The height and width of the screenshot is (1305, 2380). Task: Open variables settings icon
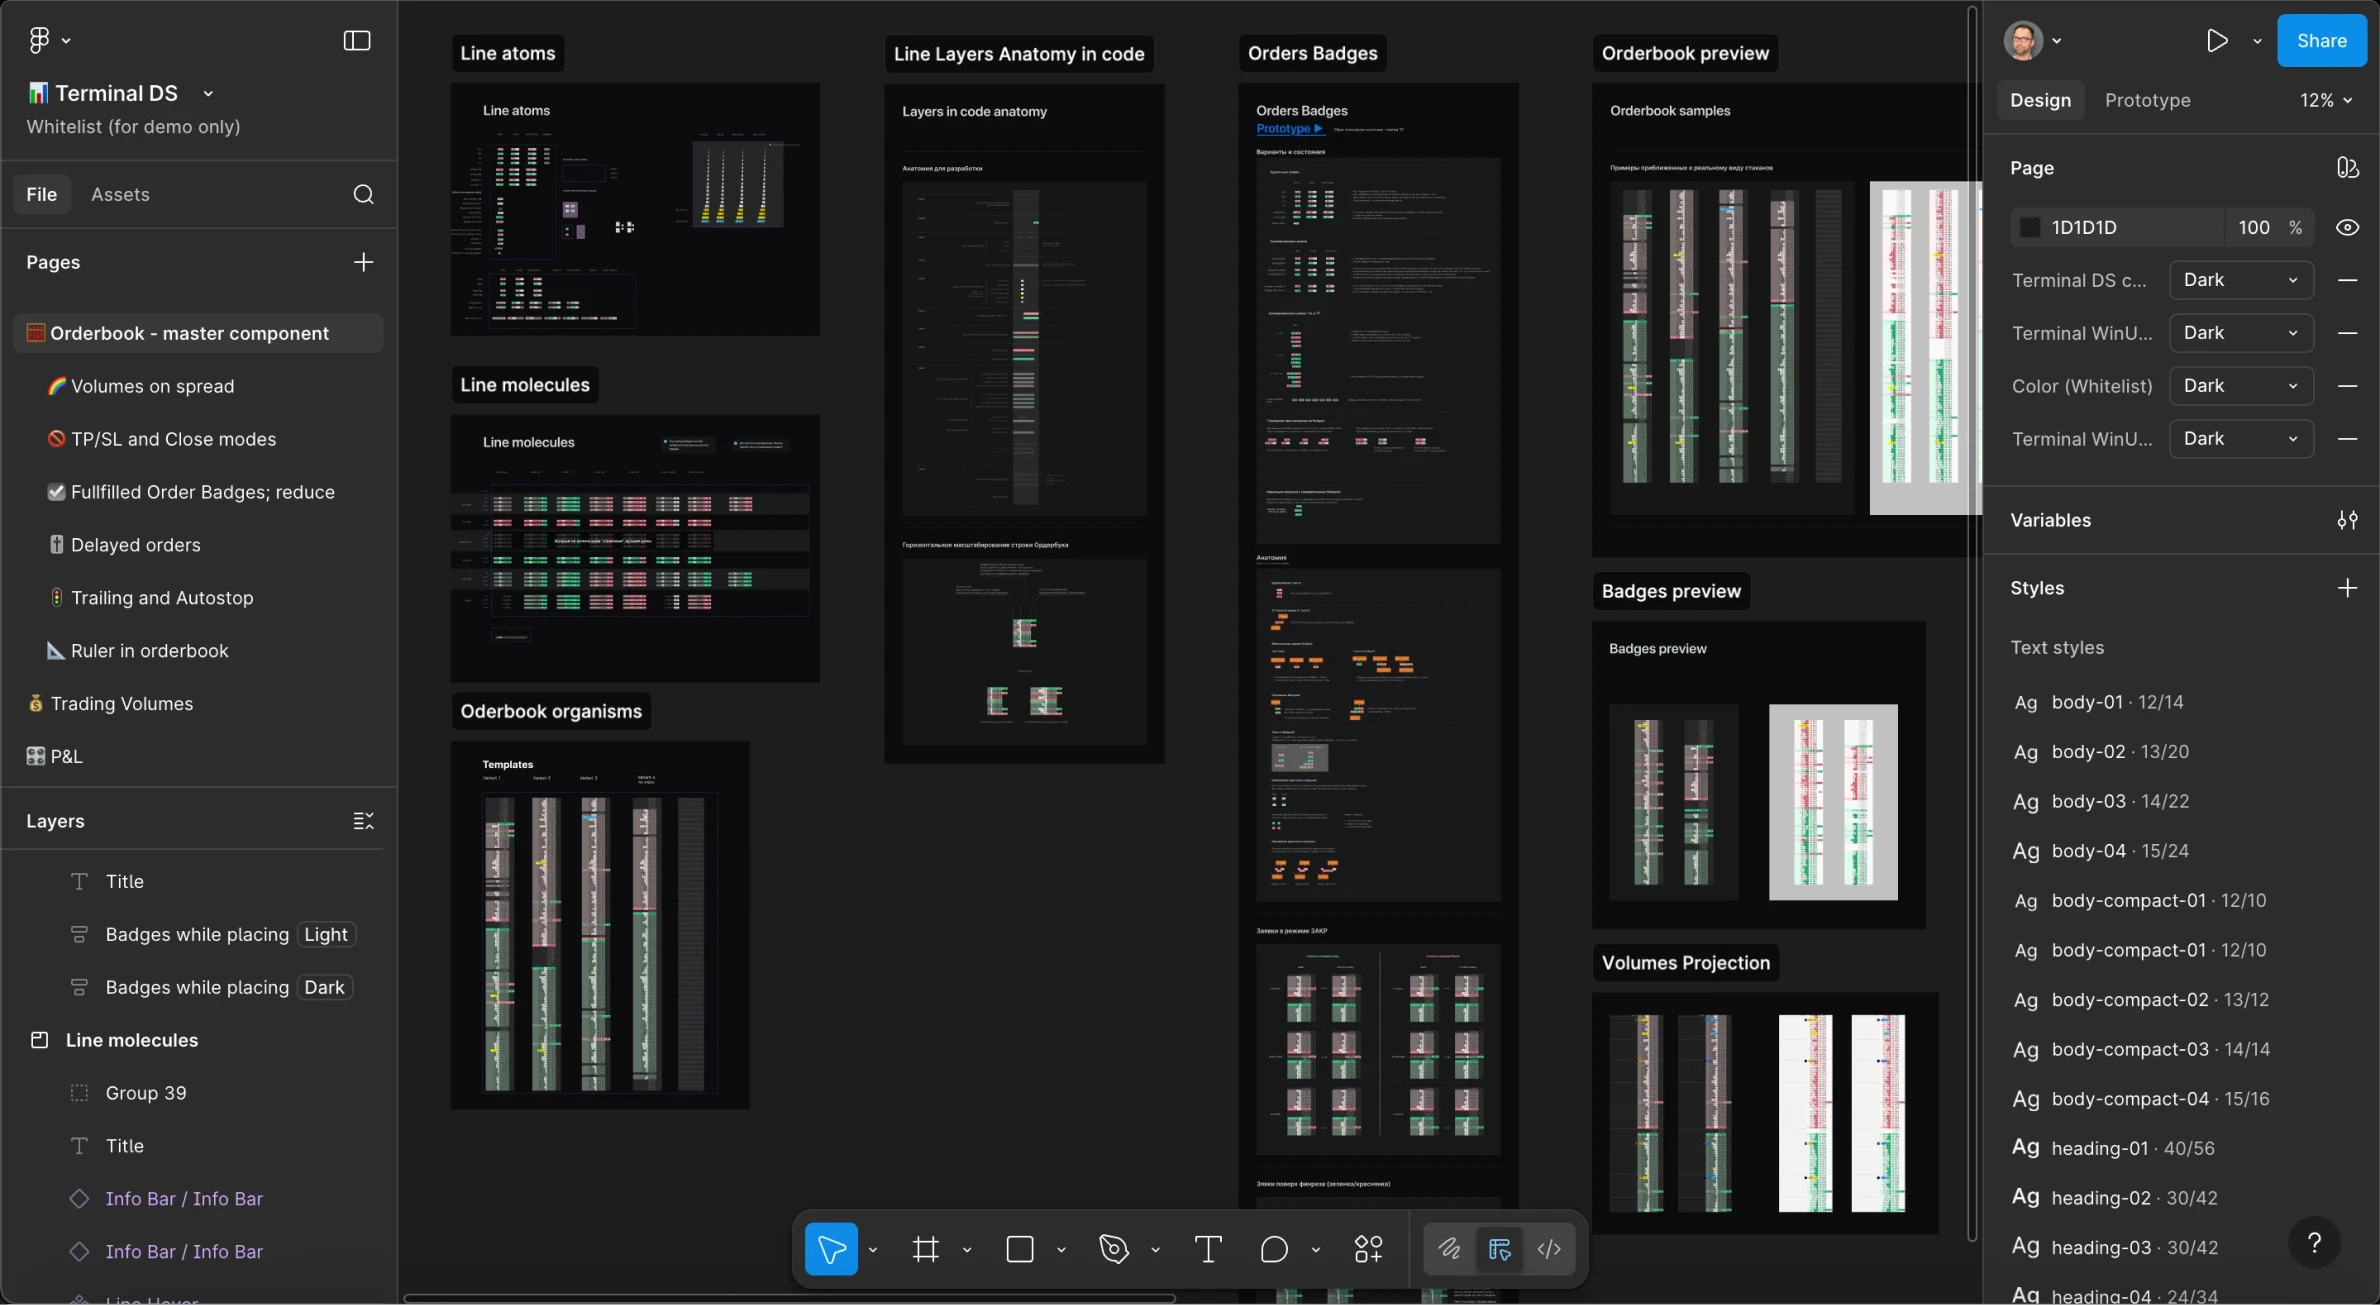click(2347, 520)
